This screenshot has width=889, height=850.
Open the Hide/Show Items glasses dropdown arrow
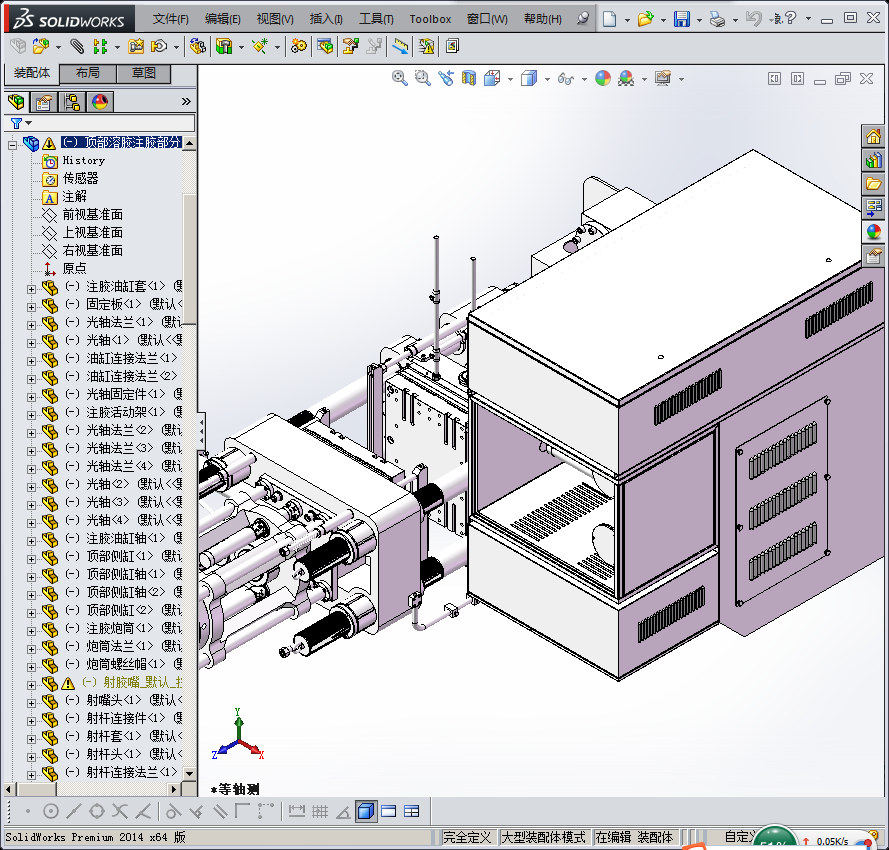(x=582, y=79)
